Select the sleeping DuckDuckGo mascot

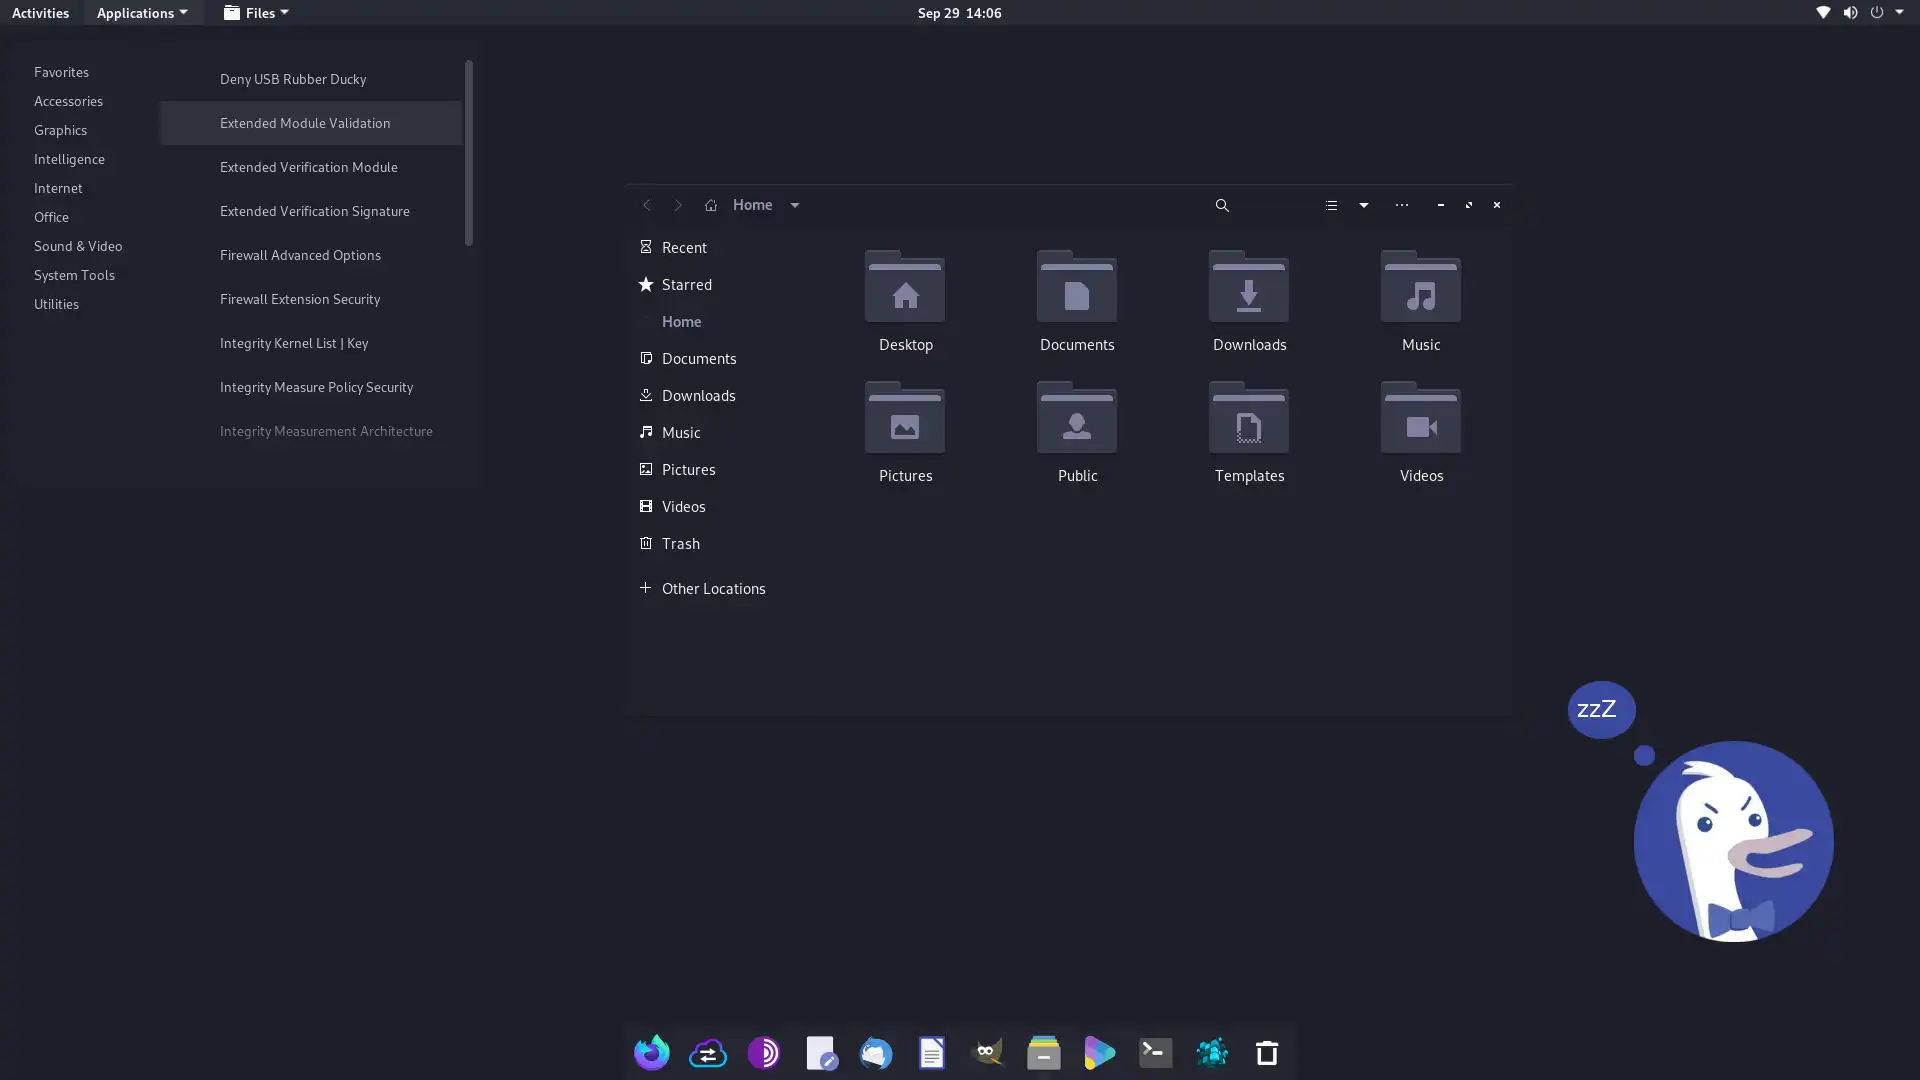tap(1733, 840)
